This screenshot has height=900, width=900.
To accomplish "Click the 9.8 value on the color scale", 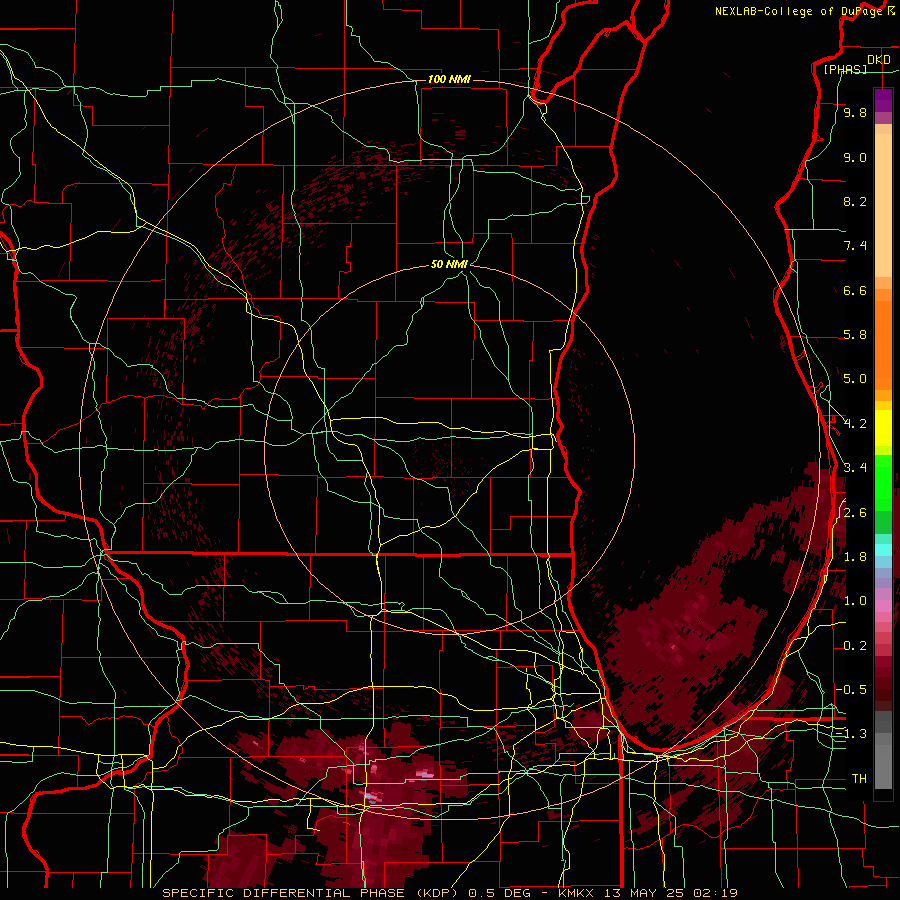I will (855, 113).
